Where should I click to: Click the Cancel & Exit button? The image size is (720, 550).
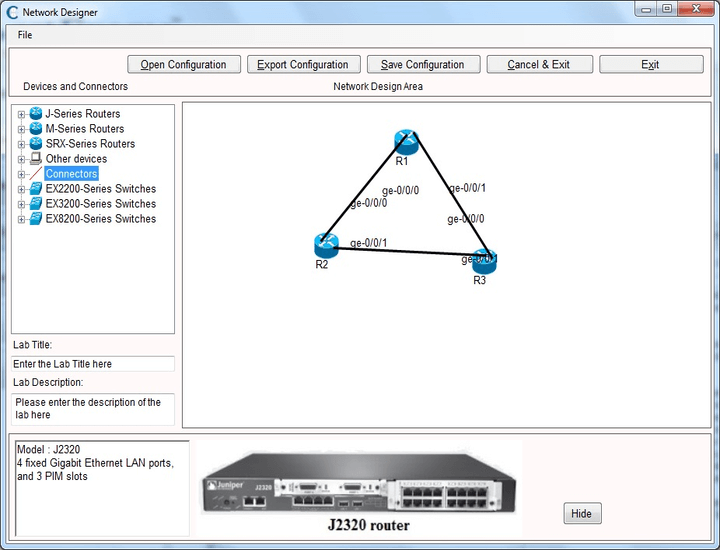tap(540, 64)
